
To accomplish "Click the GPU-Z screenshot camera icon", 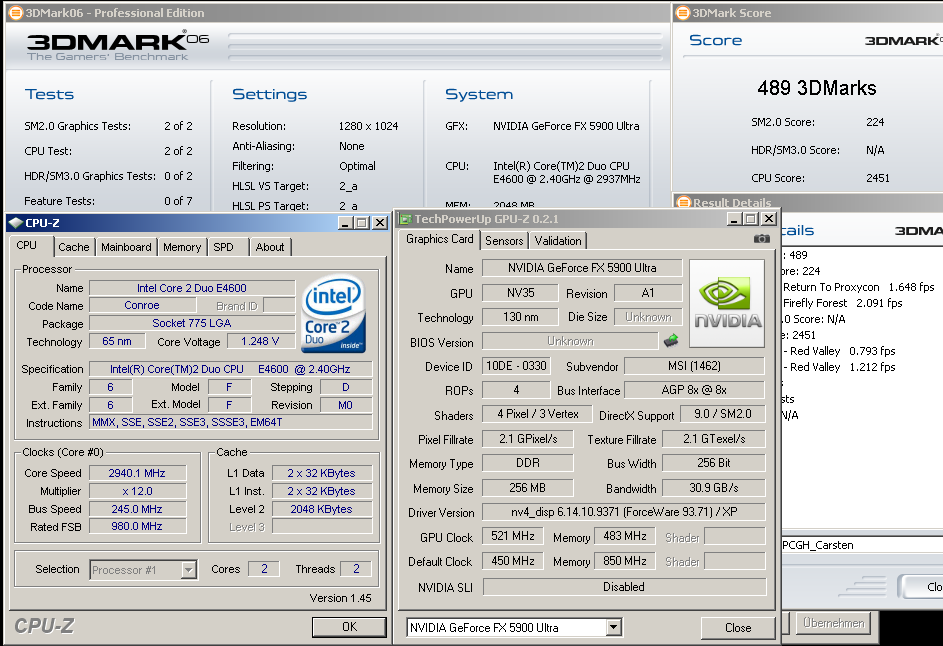I will [761, 239].
